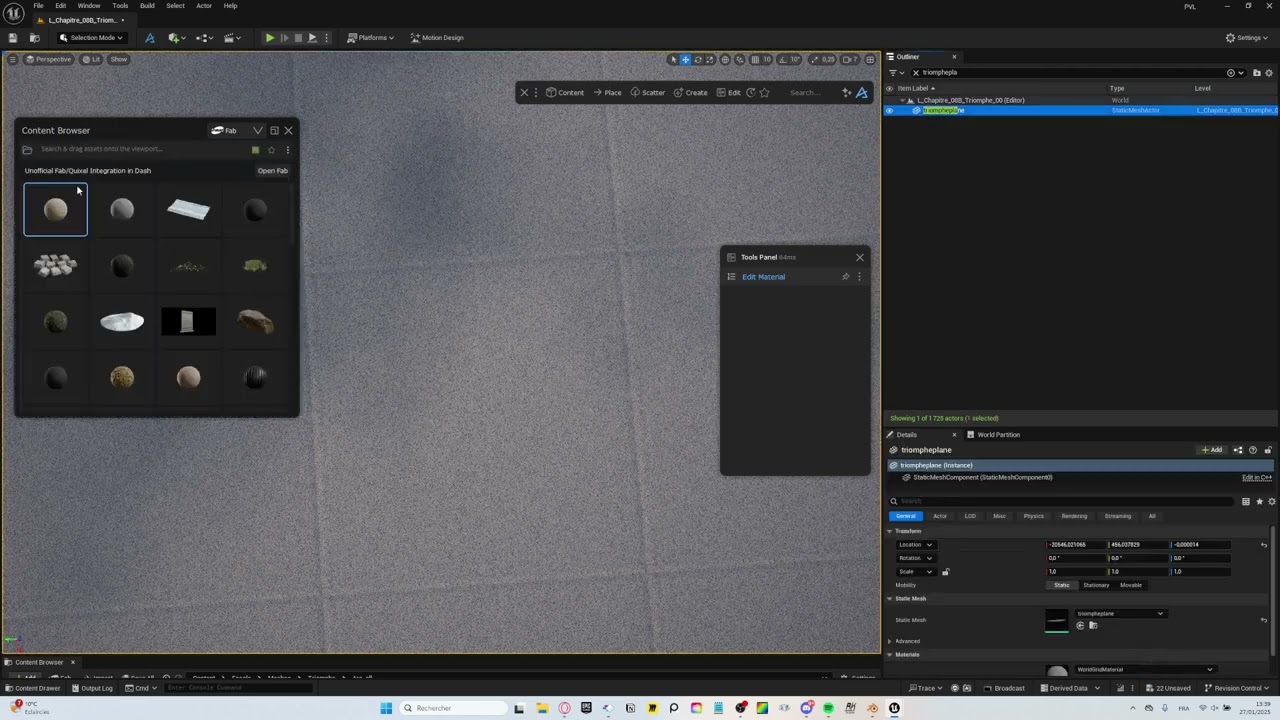The width and height of the screenshot is (1280, 720).
Task: Switch to the World Partition tab
Action: point(997,435)
